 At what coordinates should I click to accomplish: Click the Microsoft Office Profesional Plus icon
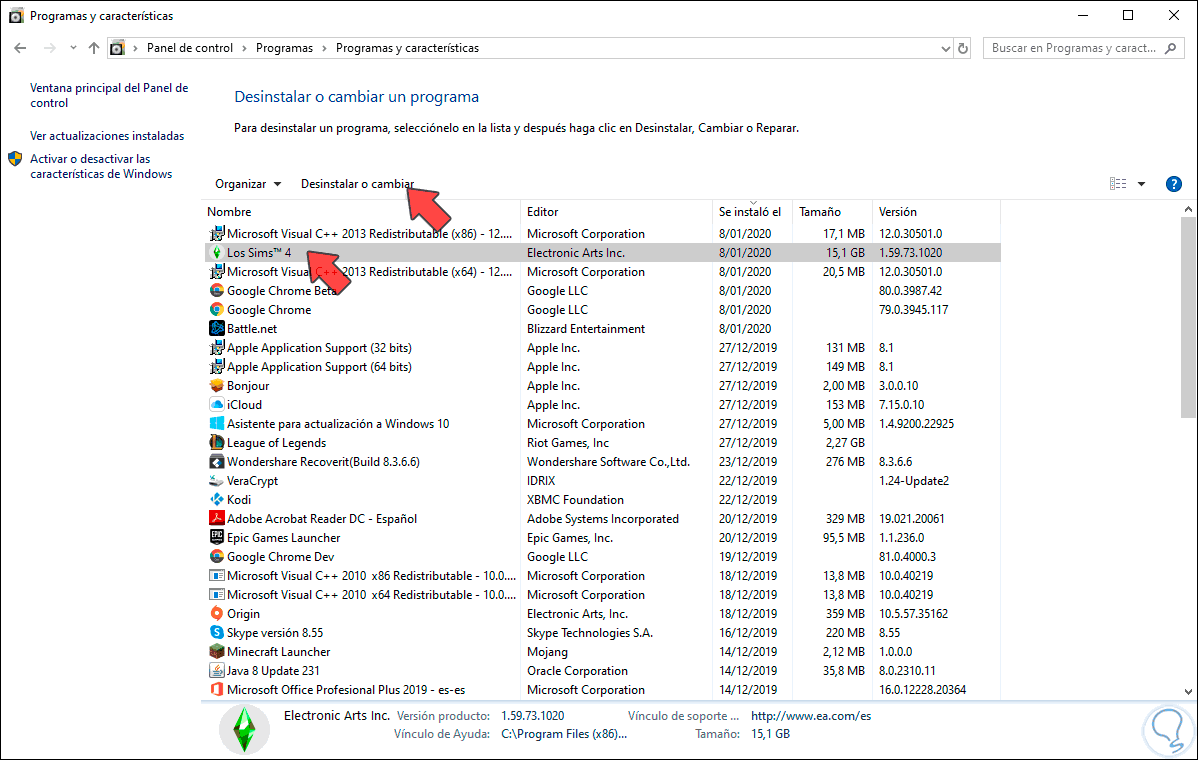point(217,690)
